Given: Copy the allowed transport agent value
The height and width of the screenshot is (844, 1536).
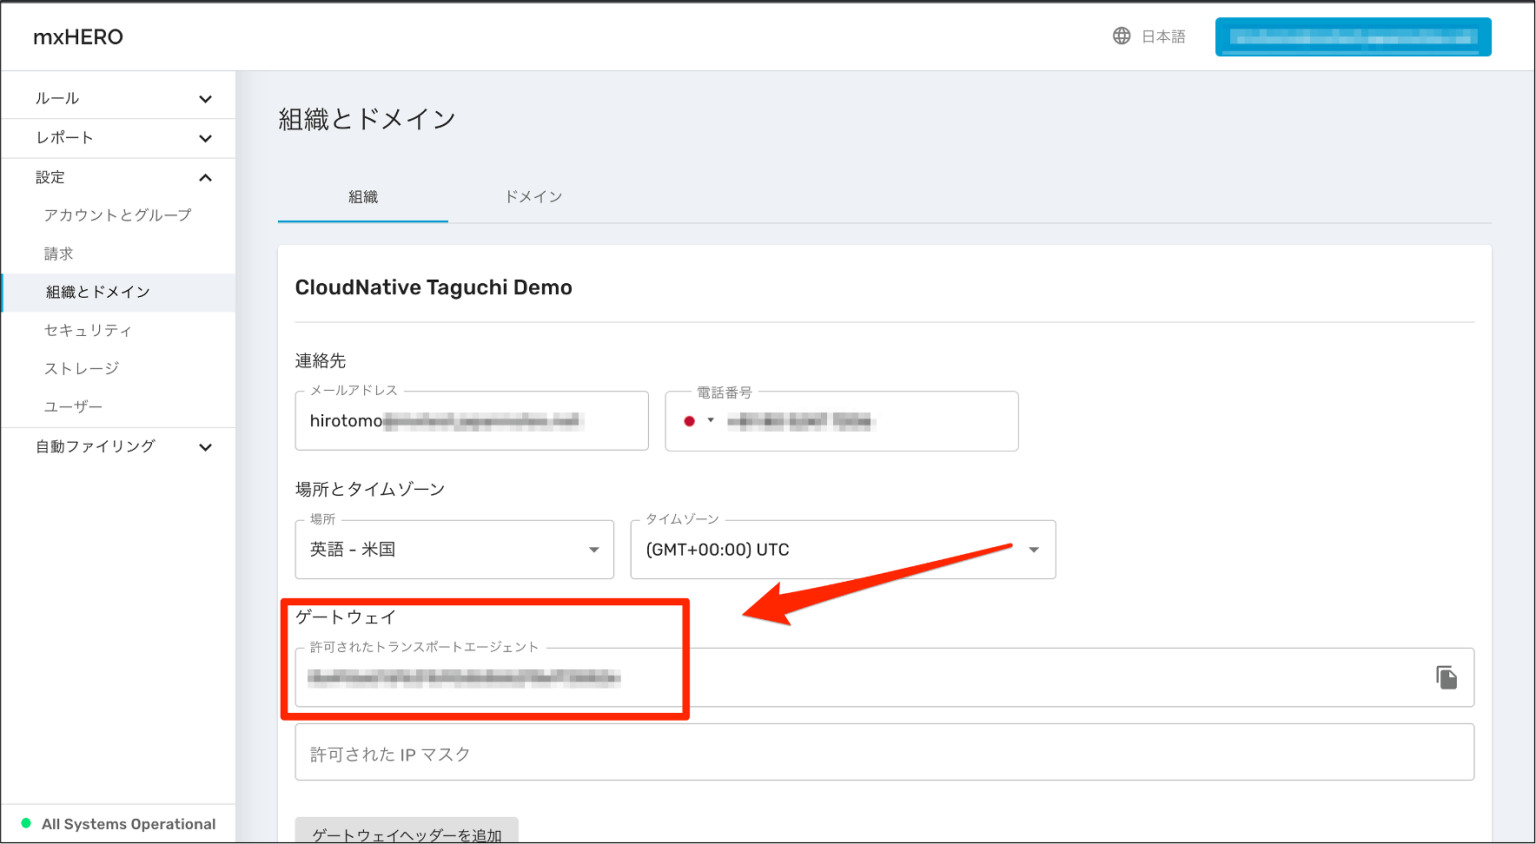Looking at the screenshot, I should pos(1446,677).
